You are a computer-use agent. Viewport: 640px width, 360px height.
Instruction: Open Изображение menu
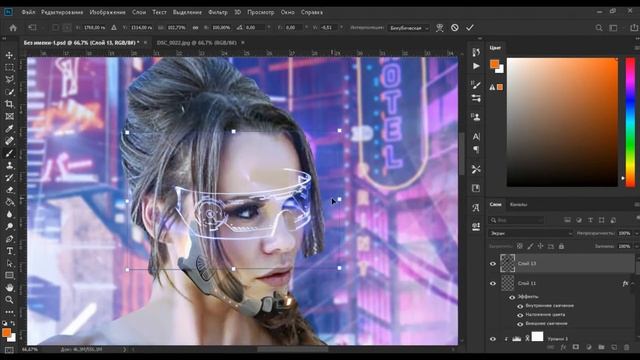tap(107, 12)
